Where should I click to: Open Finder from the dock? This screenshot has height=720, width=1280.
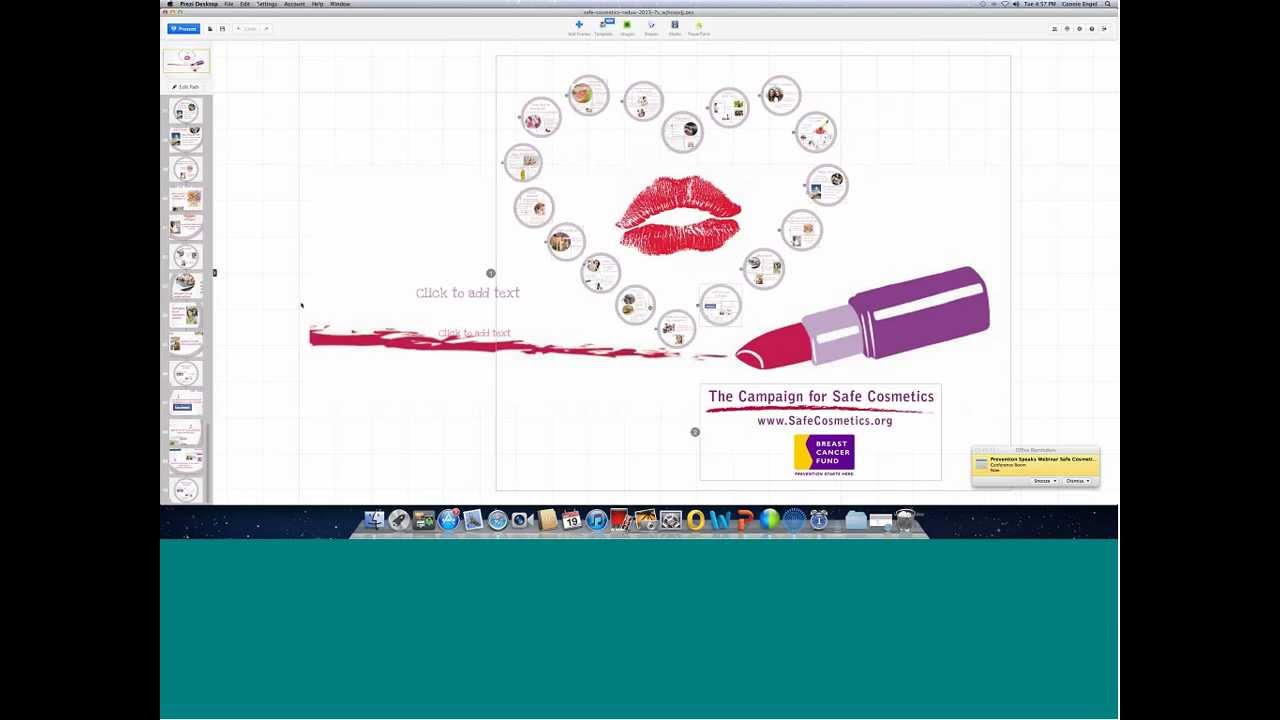pos(374,520)
